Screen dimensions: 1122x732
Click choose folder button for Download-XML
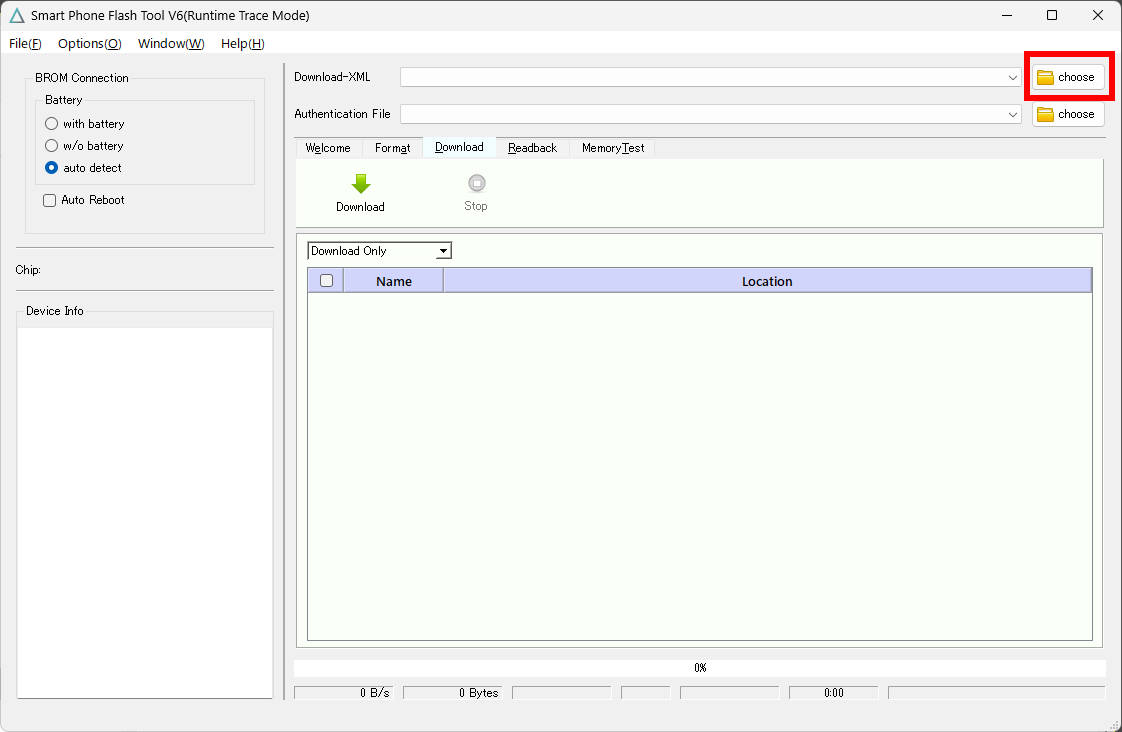click(1068, 77)
